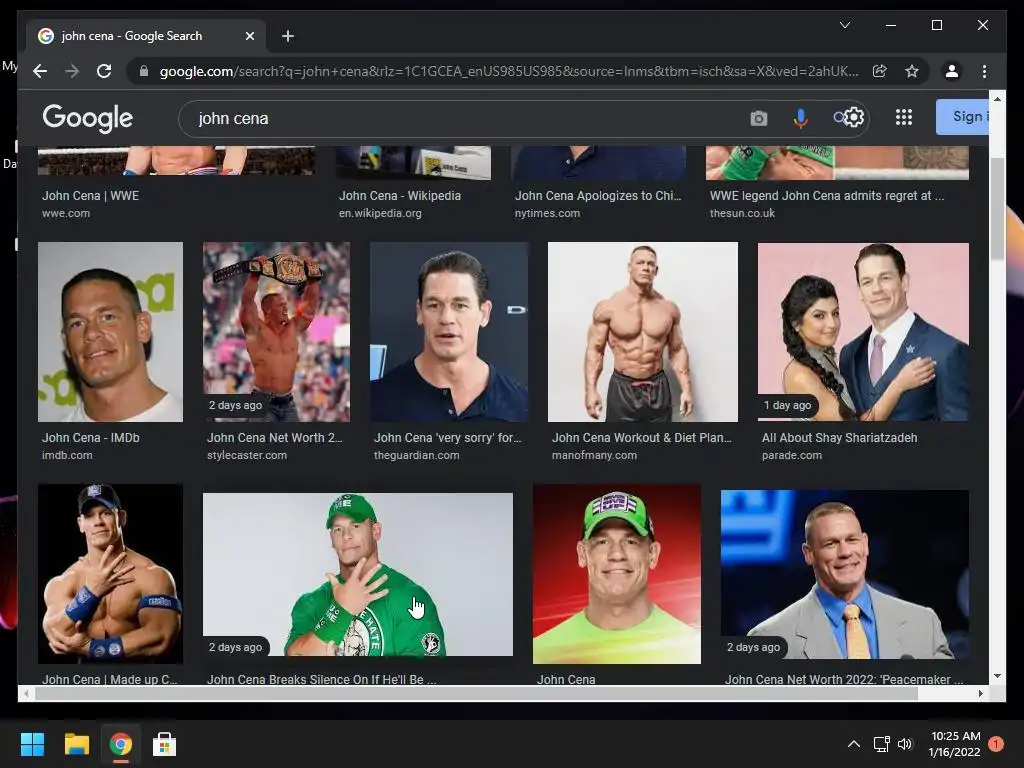This screenshot has width=1024, height=768.
Task: Click the horizontal scrollbar right arrow
Action: point(980,694)
